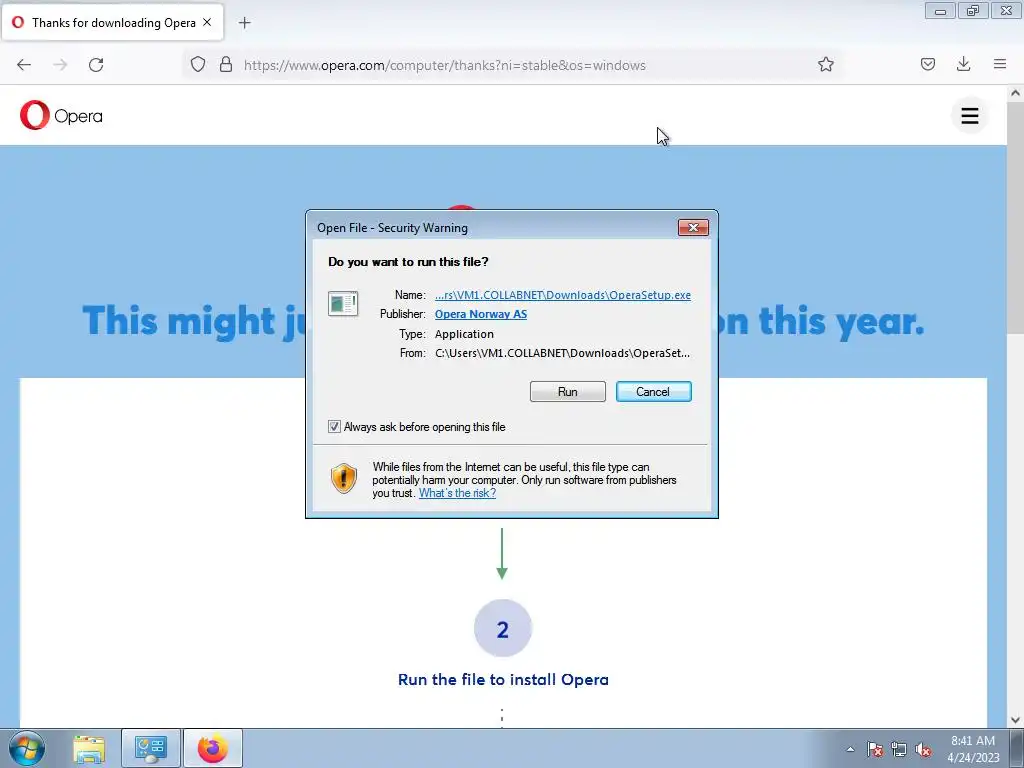
Task: Click the Firefox back arrow
Action: tap(24, 65)
